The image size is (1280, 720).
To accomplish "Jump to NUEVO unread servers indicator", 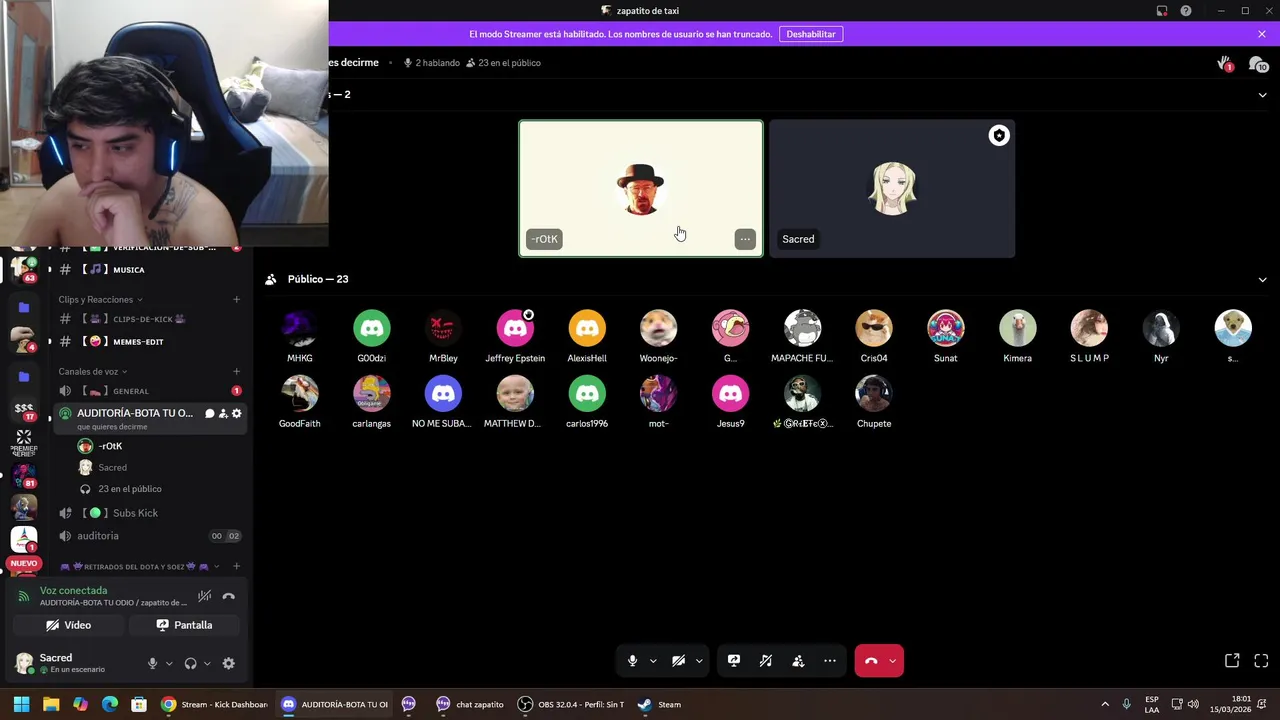I will click(x=24, y=564).
